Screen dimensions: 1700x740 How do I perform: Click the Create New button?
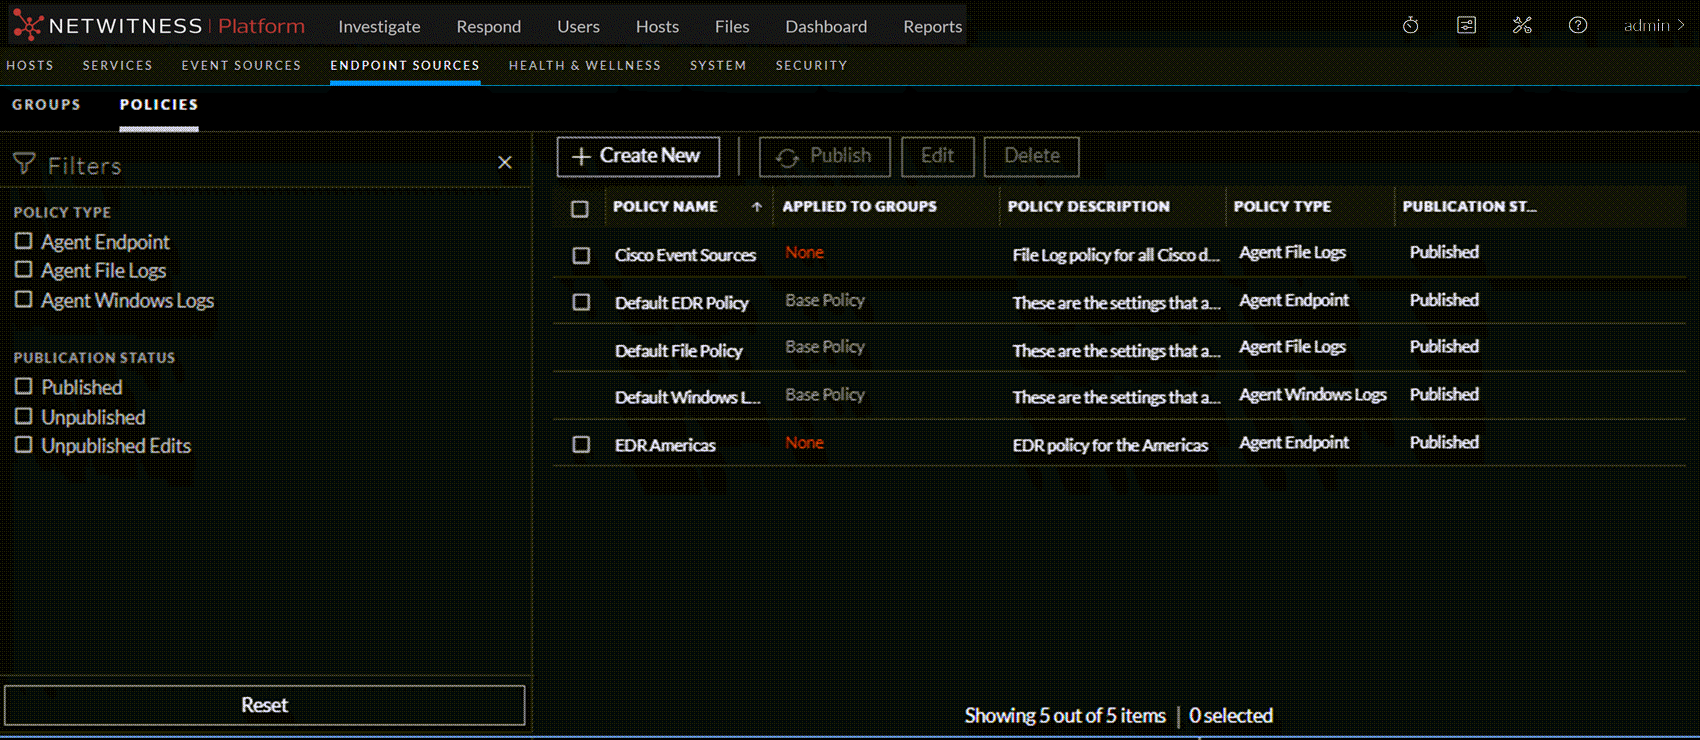point(638,156)
